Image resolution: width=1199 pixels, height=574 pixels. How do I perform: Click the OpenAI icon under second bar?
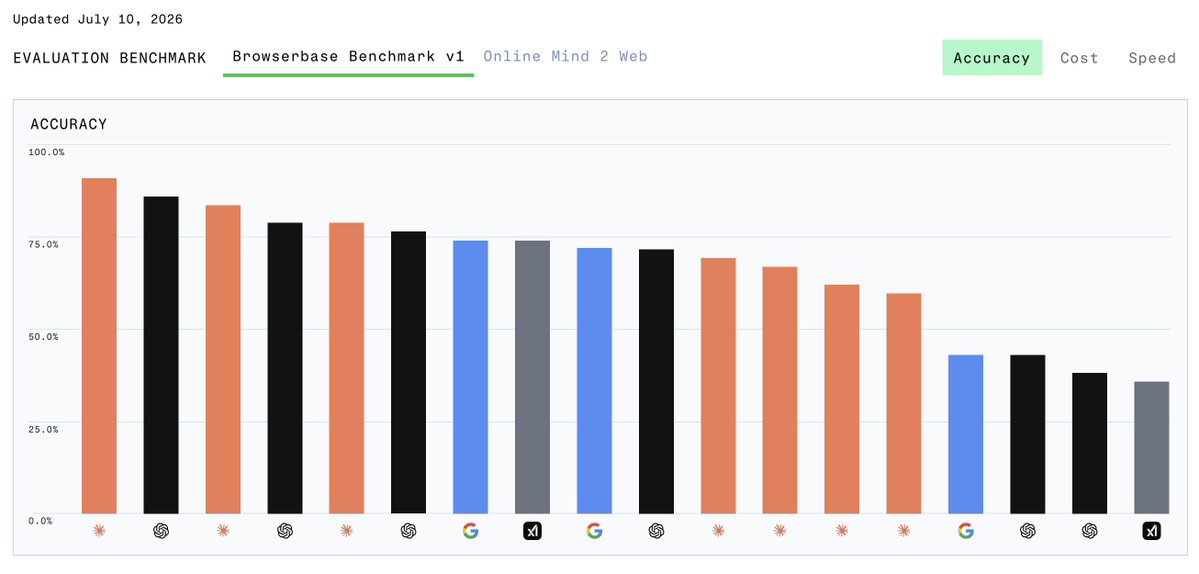(x=161, y=530)
